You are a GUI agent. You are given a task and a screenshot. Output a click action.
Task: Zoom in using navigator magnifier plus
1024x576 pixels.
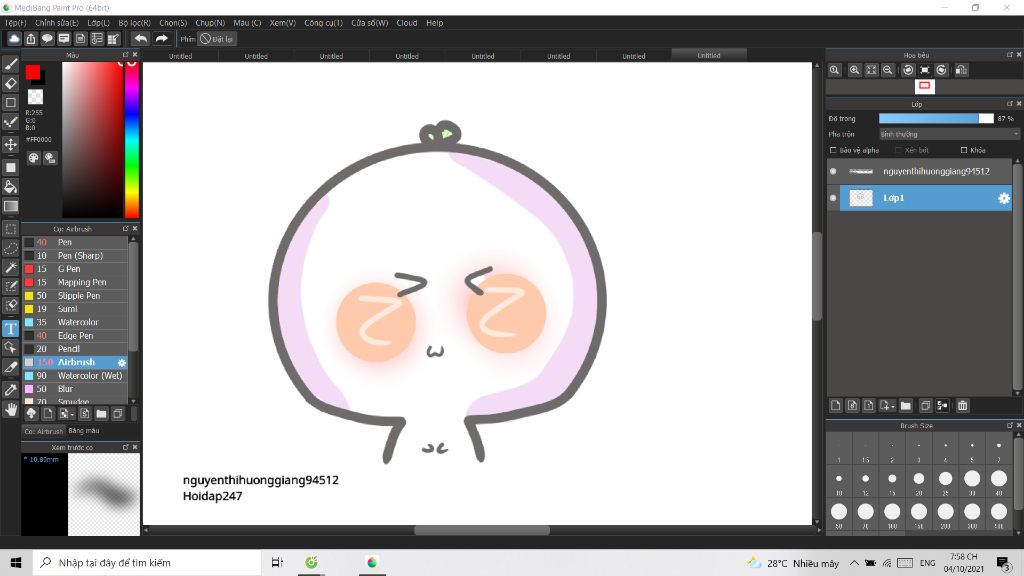[x=854, y=70]
